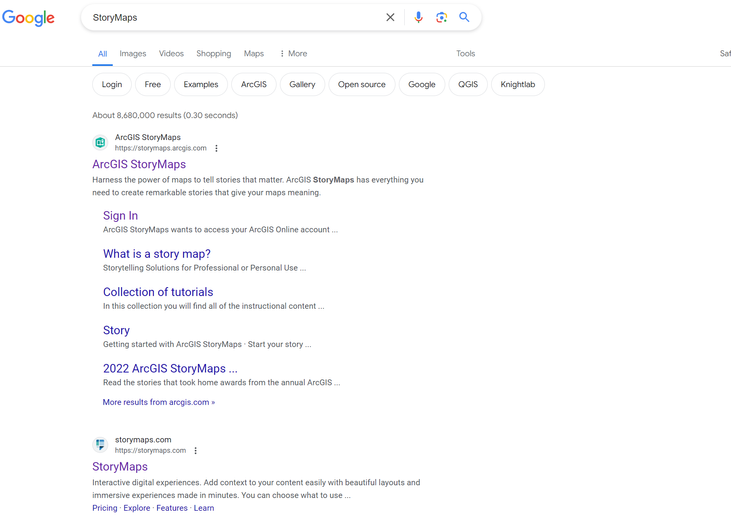Start voice search with microphone icon
The width and height of the screenshot is (731, 521).
point(418,17)
